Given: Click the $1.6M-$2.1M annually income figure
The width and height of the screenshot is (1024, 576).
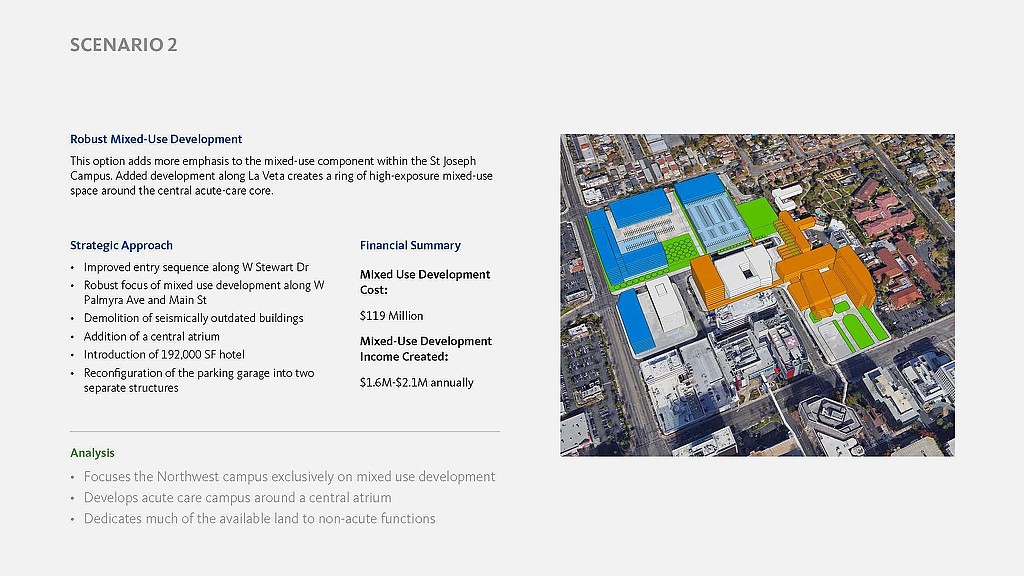Looking at the screenshot, I should [416, 382].
